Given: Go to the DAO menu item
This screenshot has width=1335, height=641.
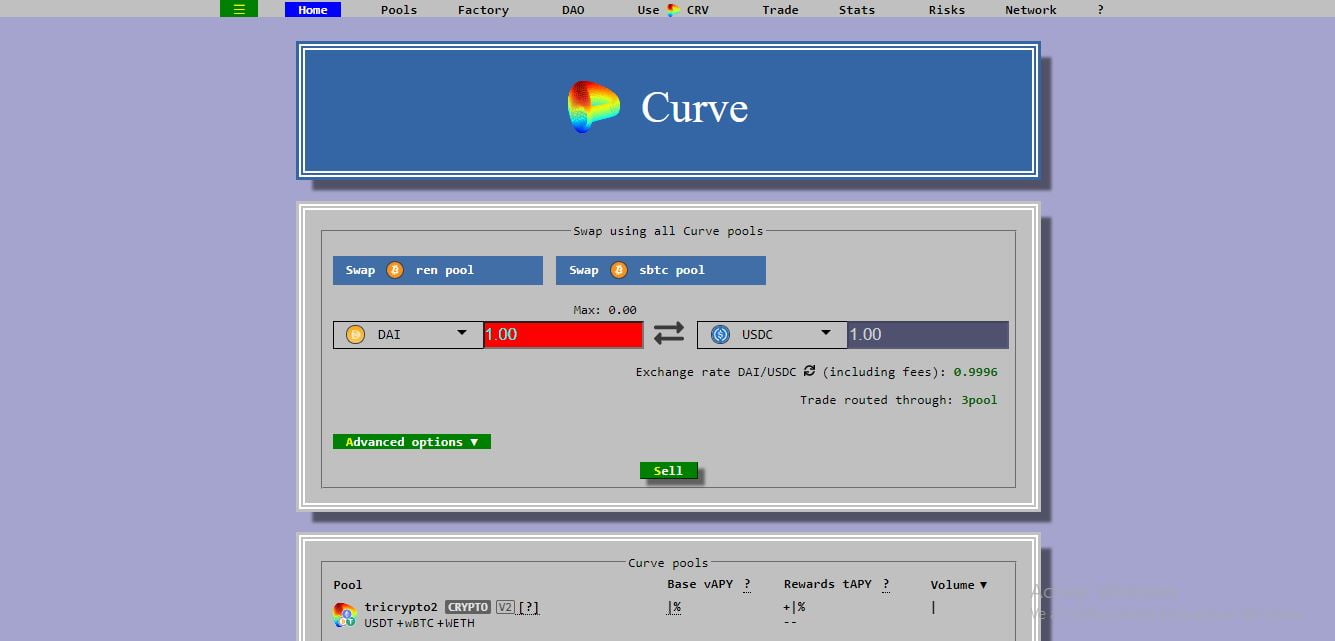Looking at the screenshot, I should click(x=573, y=10).
